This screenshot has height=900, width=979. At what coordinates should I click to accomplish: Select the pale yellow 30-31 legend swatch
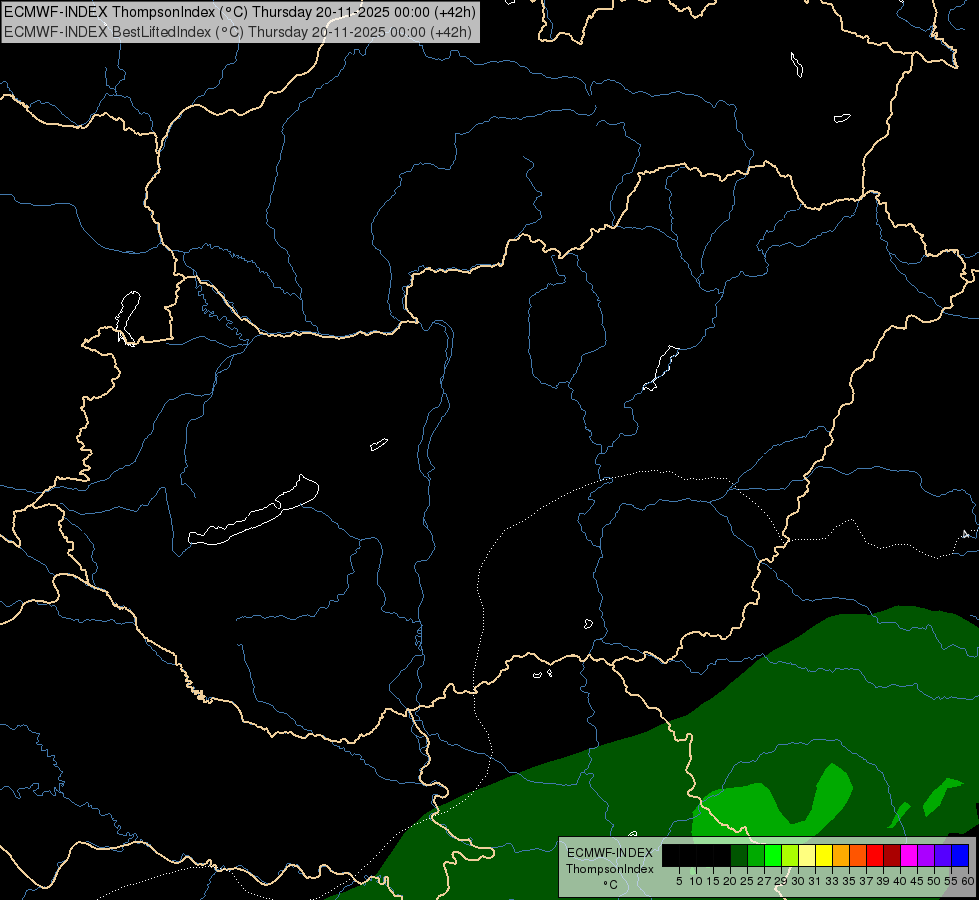[807, 855]
